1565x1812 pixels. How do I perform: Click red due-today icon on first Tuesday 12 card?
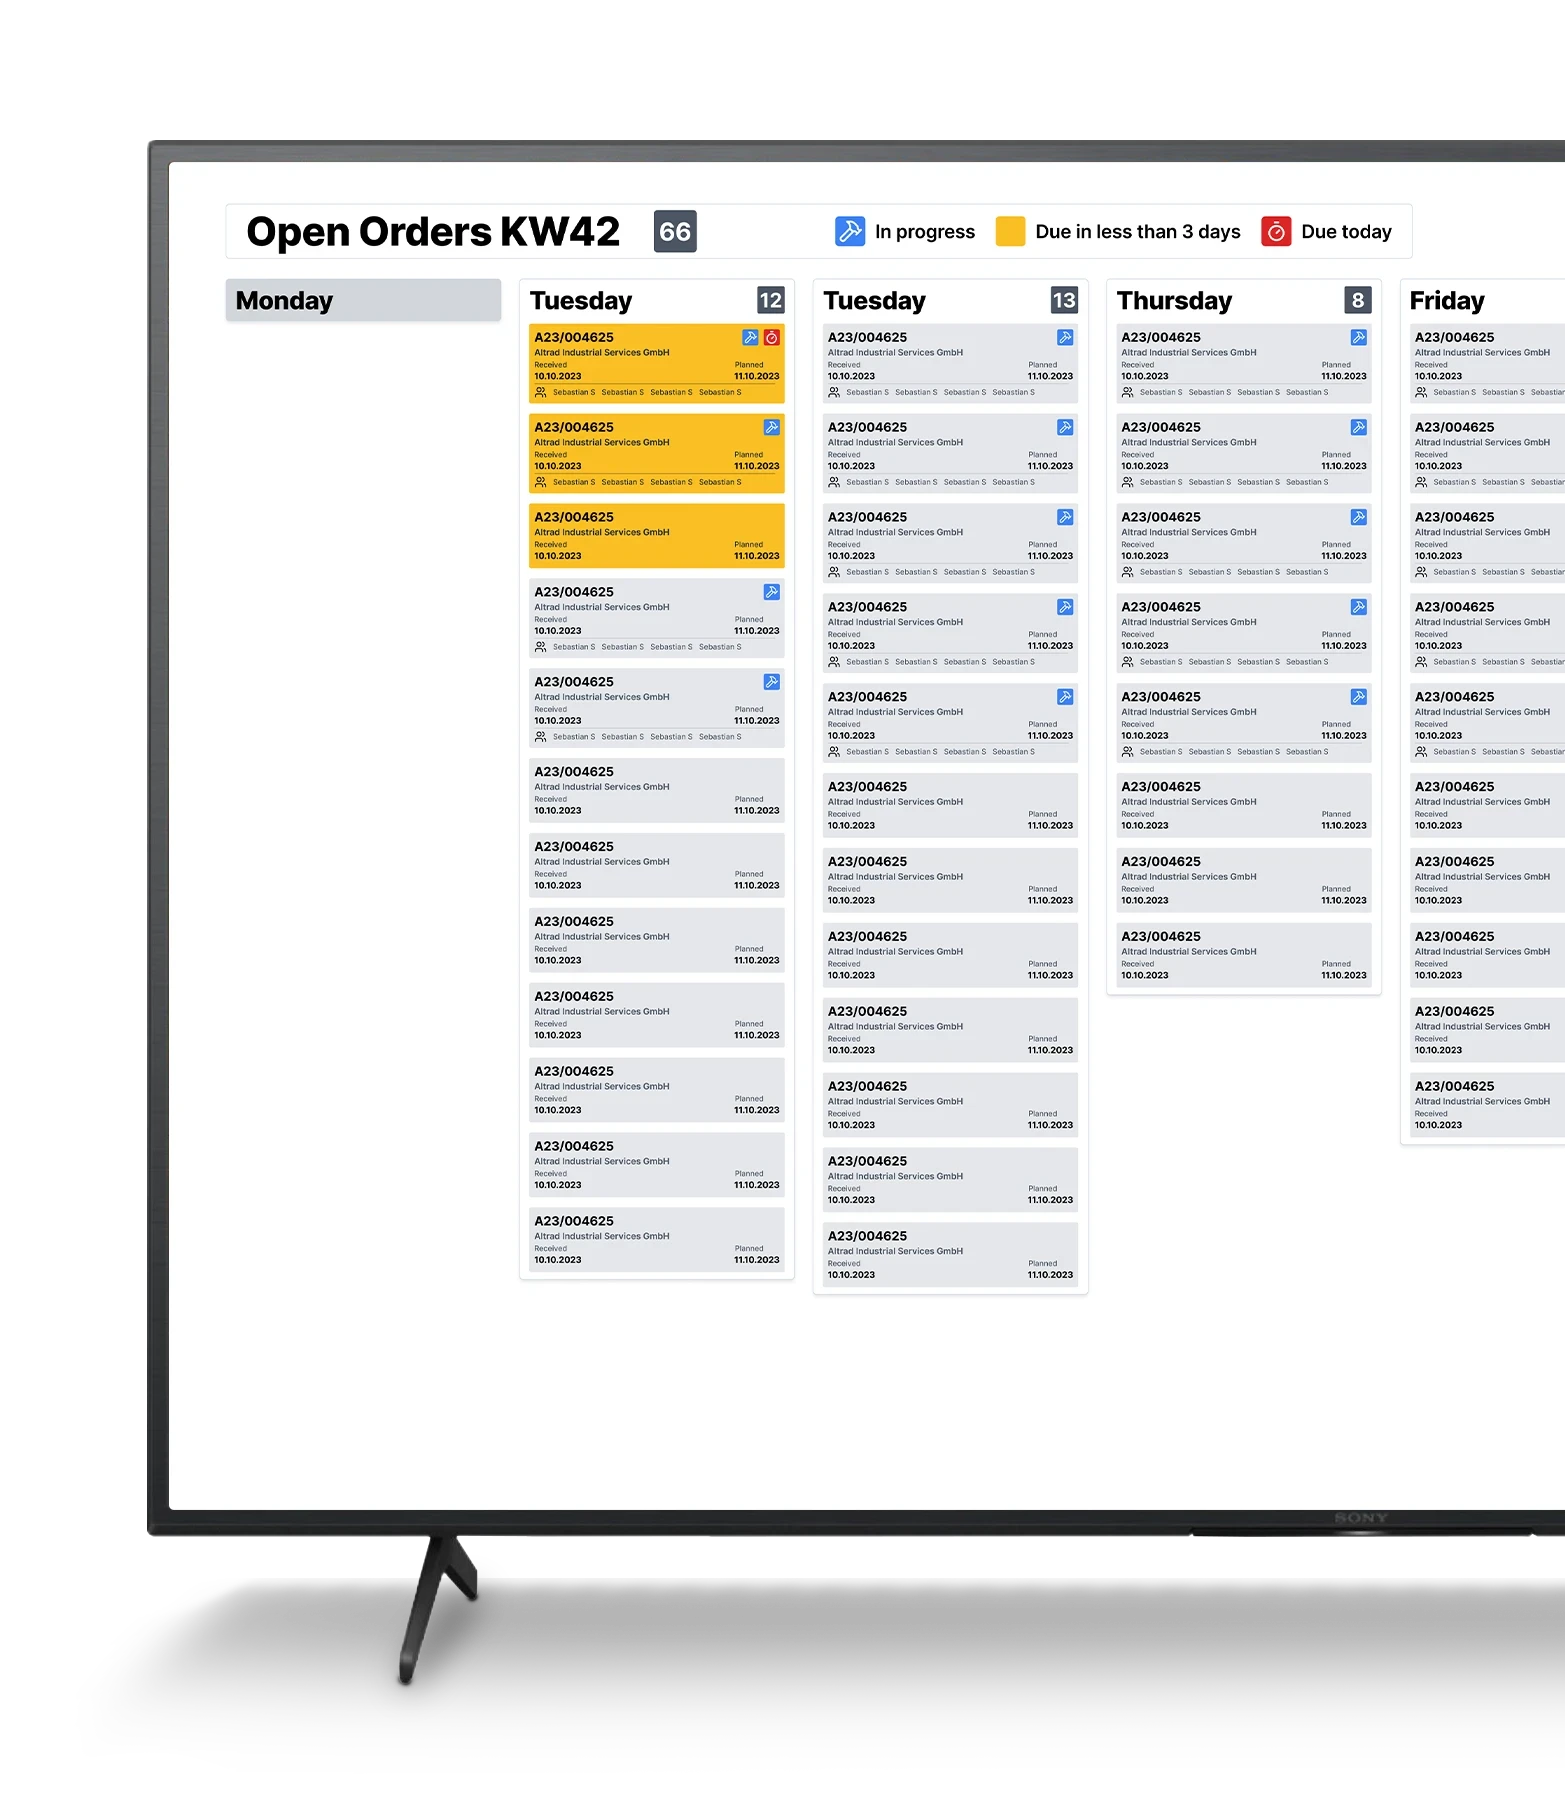pyautogui.click(x=772, y=337)
